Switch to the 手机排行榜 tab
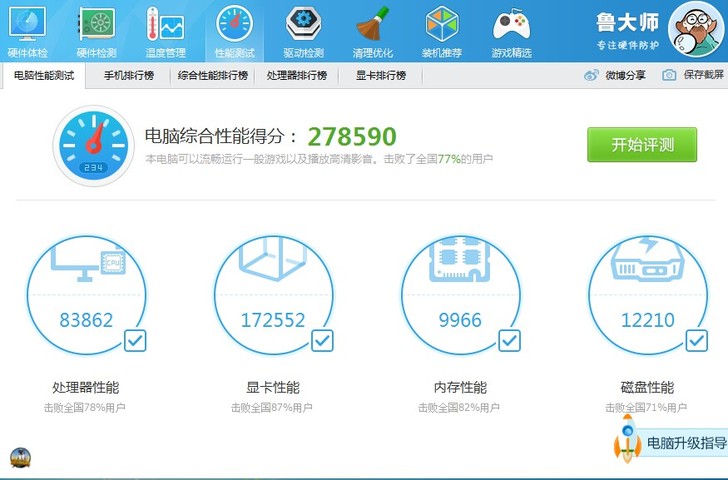Image resolution: width=728 pixels, height=480 pixels. click(x=129, y=75)
